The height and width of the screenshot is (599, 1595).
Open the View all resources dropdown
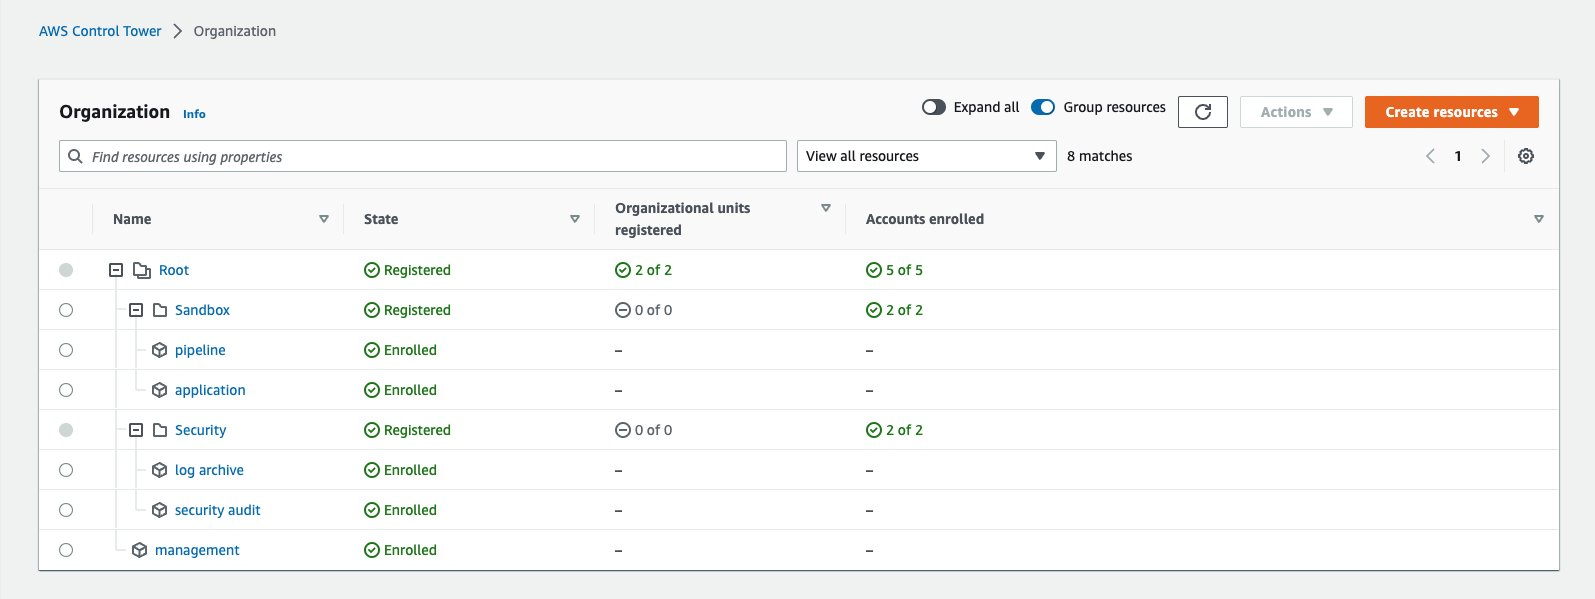(926, 156)
